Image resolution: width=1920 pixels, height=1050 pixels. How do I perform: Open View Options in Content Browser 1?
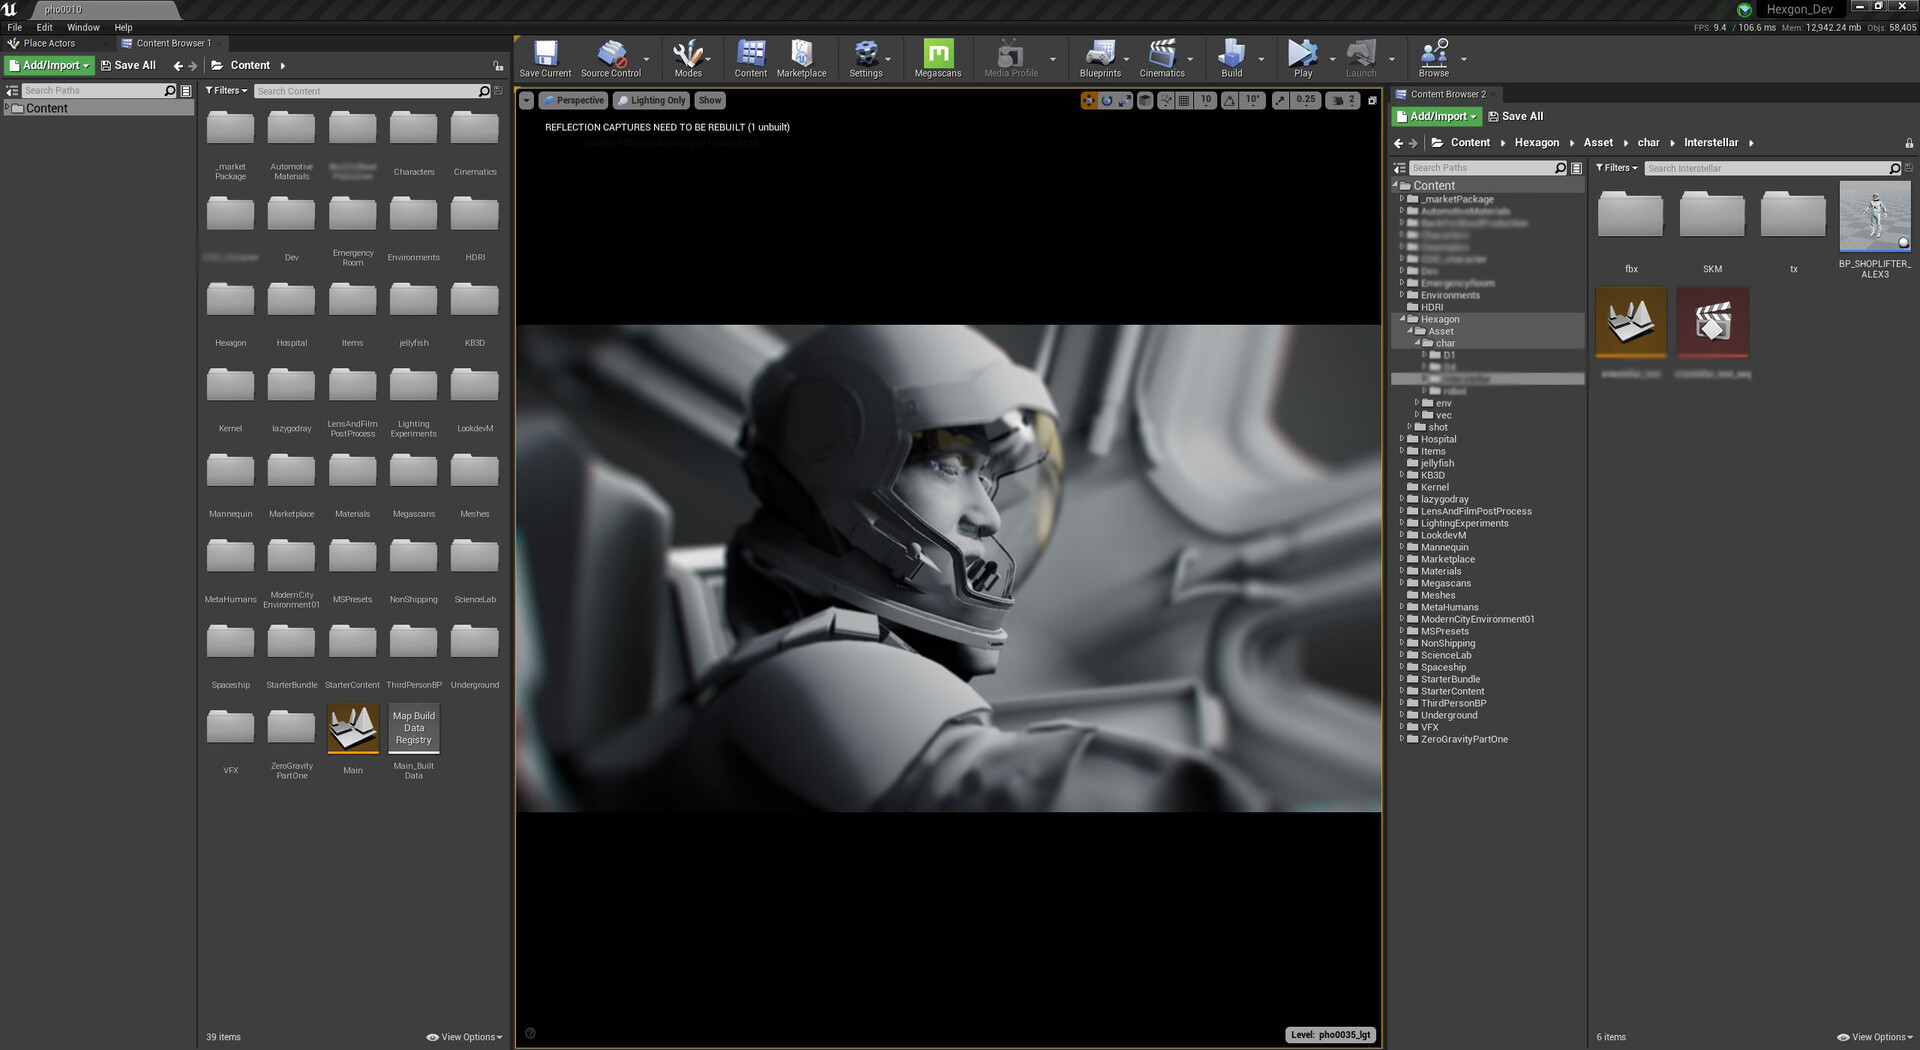pos(464,1037)
